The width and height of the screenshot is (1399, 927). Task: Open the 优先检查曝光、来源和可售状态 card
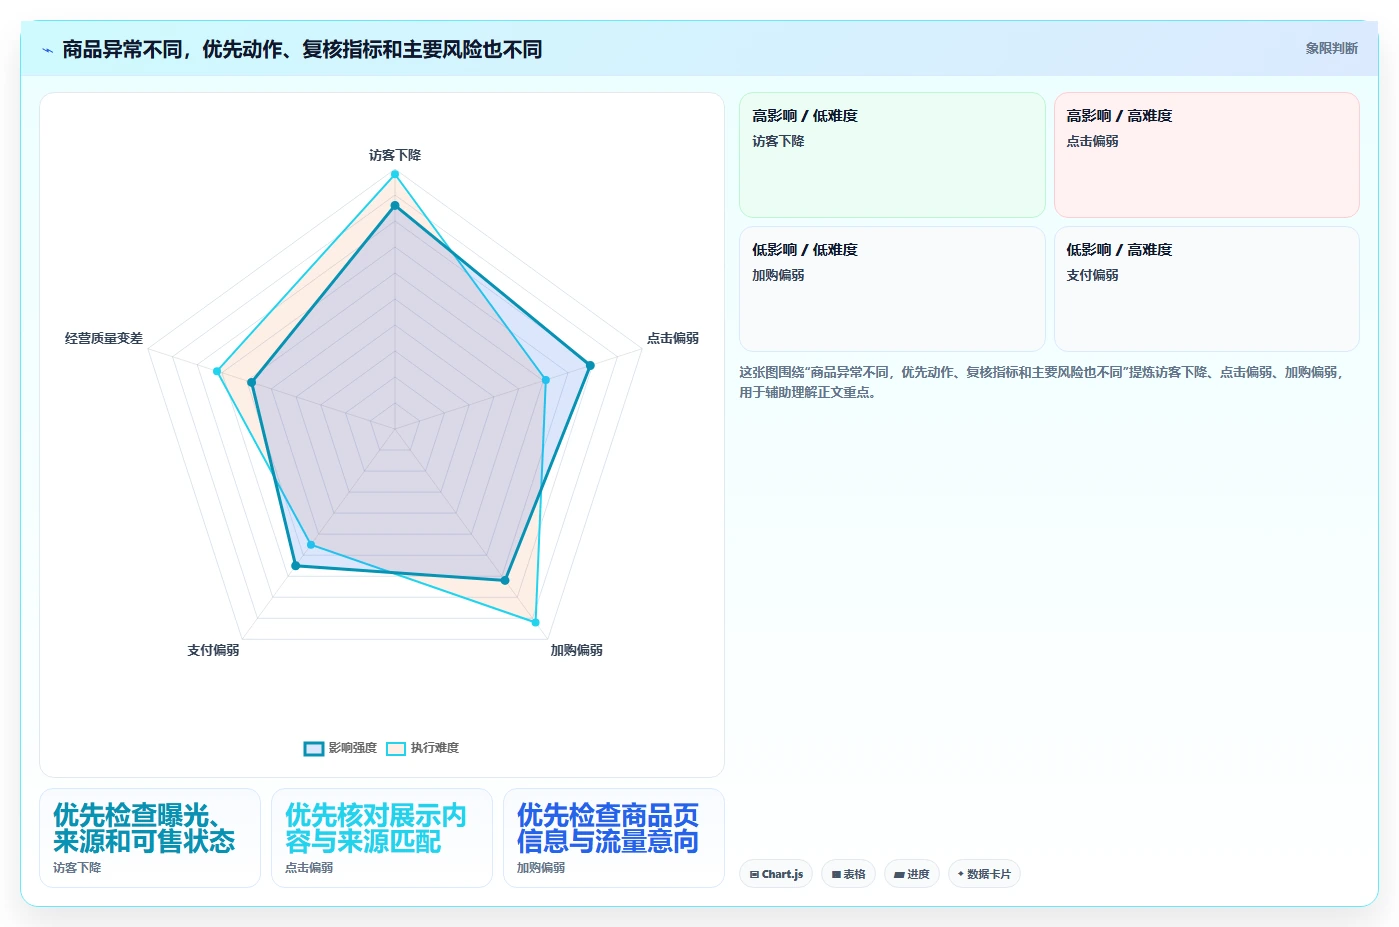[x=150, y=838]
